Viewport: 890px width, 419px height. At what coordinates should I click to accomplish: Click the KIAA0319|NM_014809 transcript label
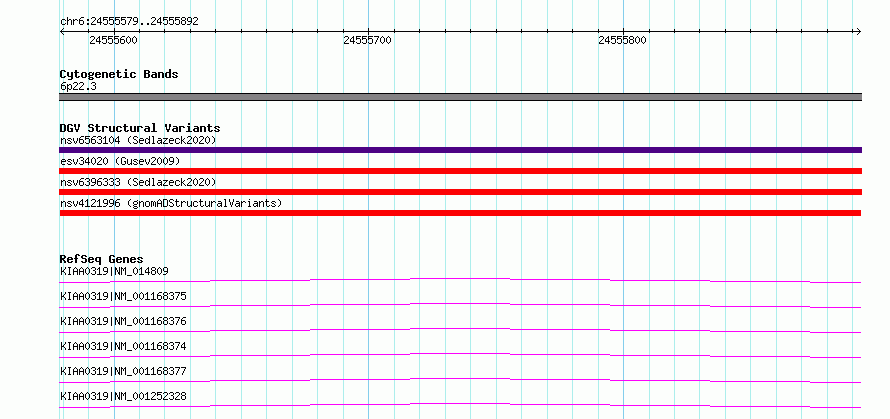click(114, 271)
